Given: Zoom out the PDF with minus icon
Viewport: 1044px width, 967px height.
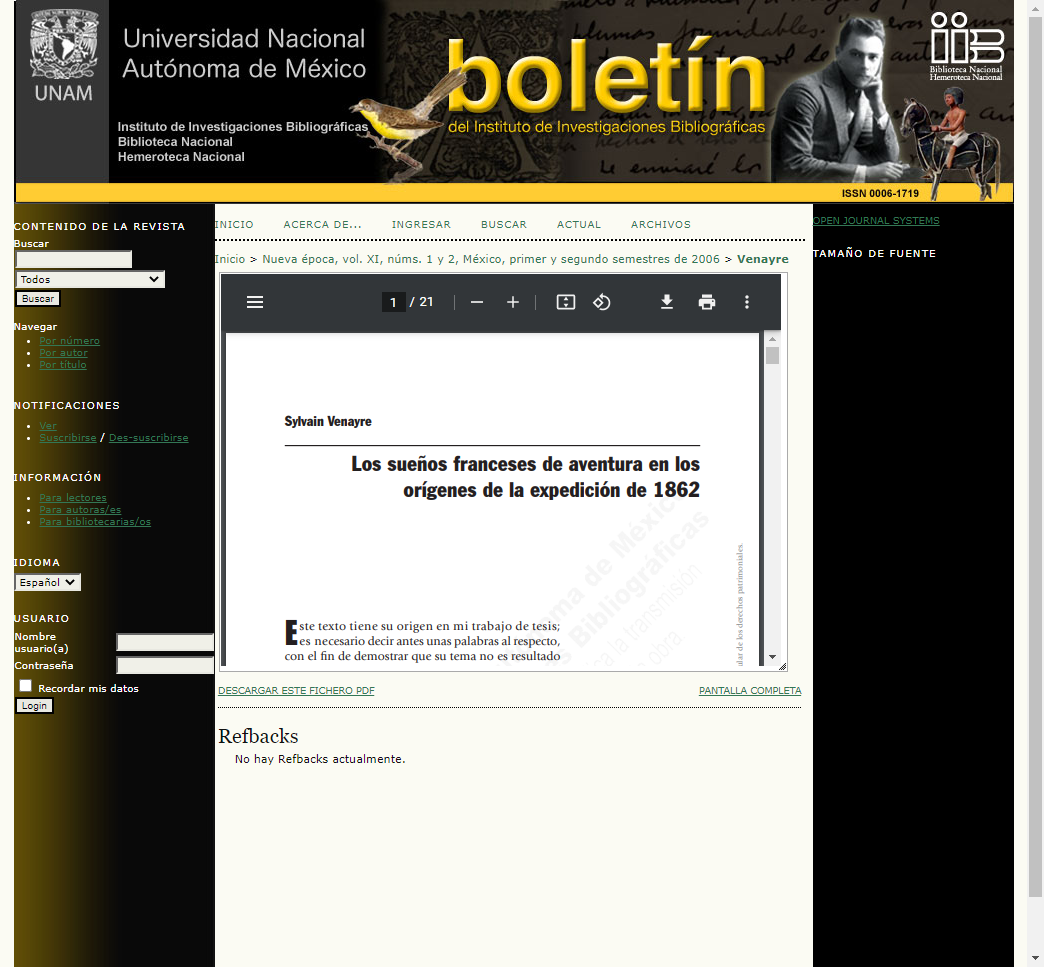Looking at the screenshot, I should [x=477, y=302].
